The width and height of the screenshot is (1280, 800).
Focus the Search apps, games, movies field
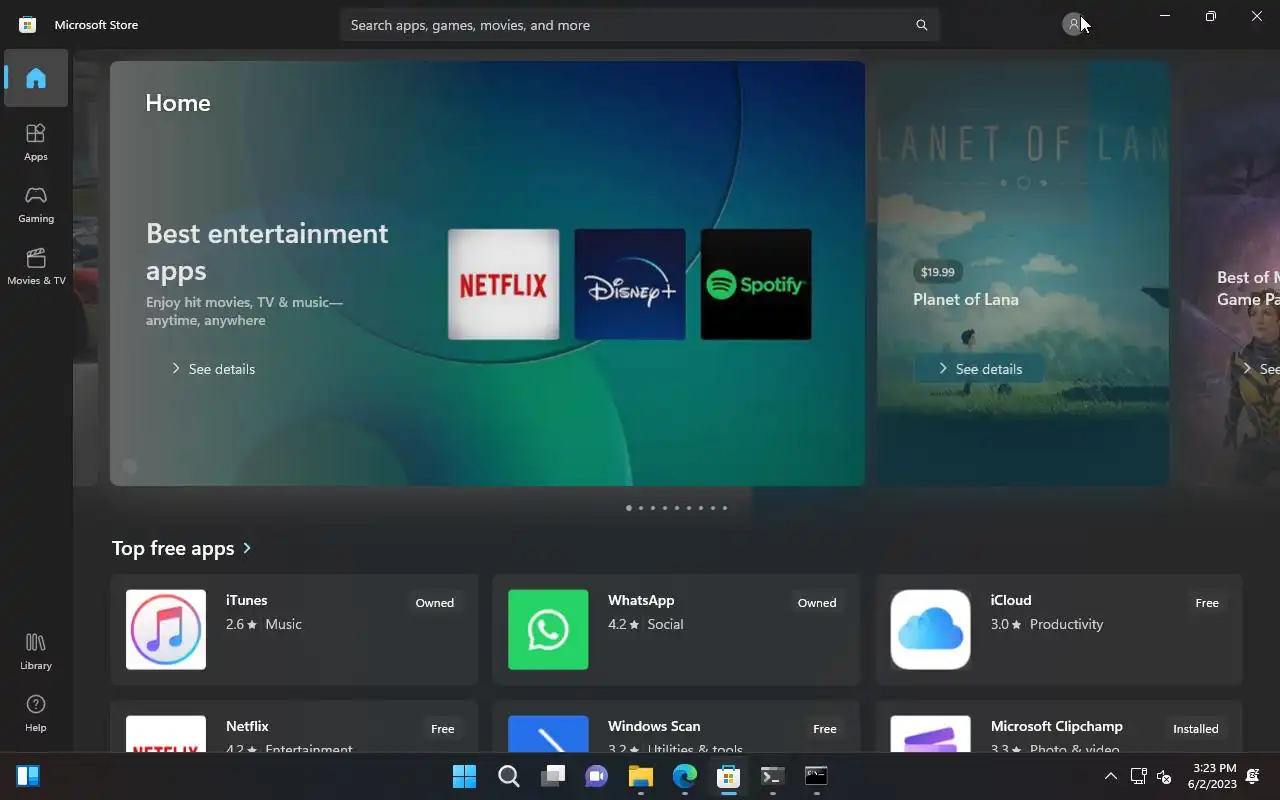(640, 25)
